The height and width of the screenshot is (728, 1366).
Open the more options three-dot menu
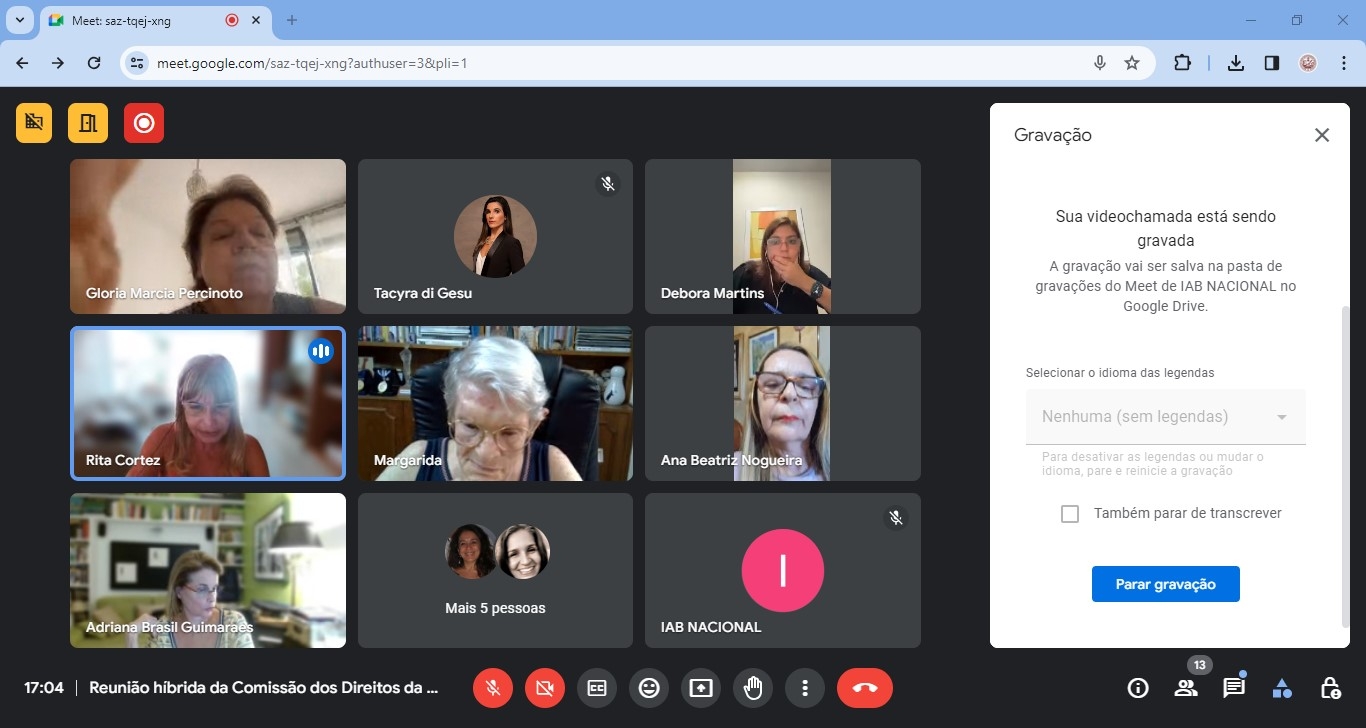804,688
